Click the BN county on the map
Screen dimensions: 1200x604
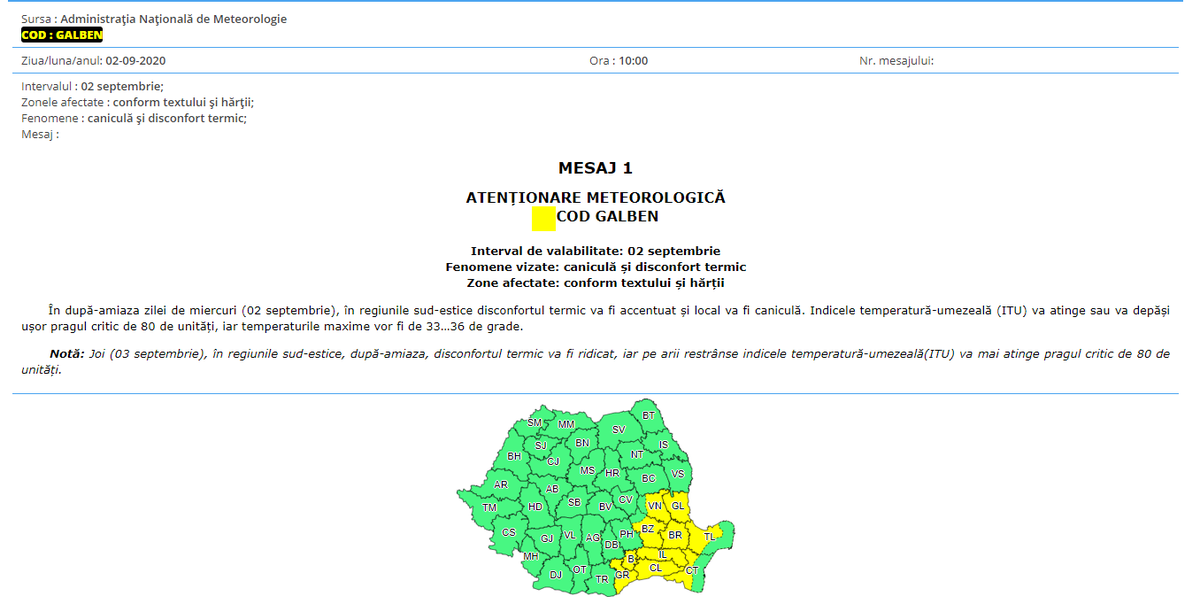pos(582,443)
